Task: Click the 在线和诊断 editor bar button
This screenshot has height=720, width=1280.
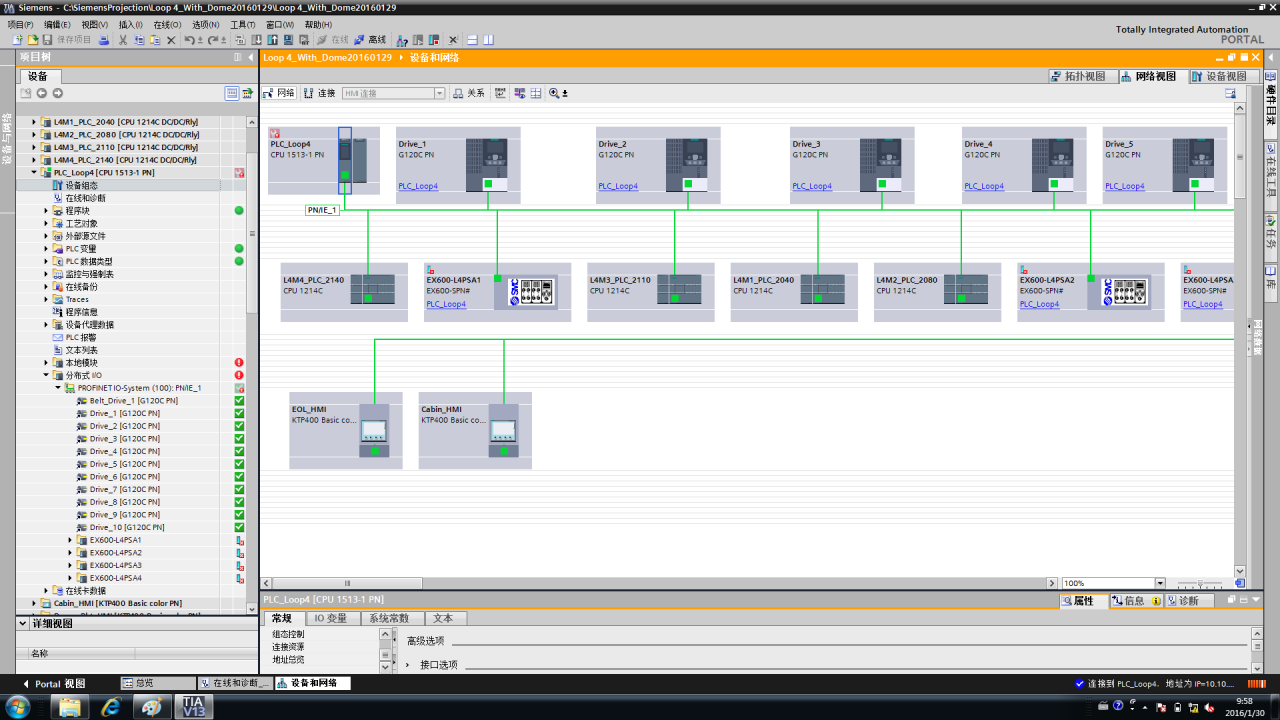Action: tap(235, 683)
